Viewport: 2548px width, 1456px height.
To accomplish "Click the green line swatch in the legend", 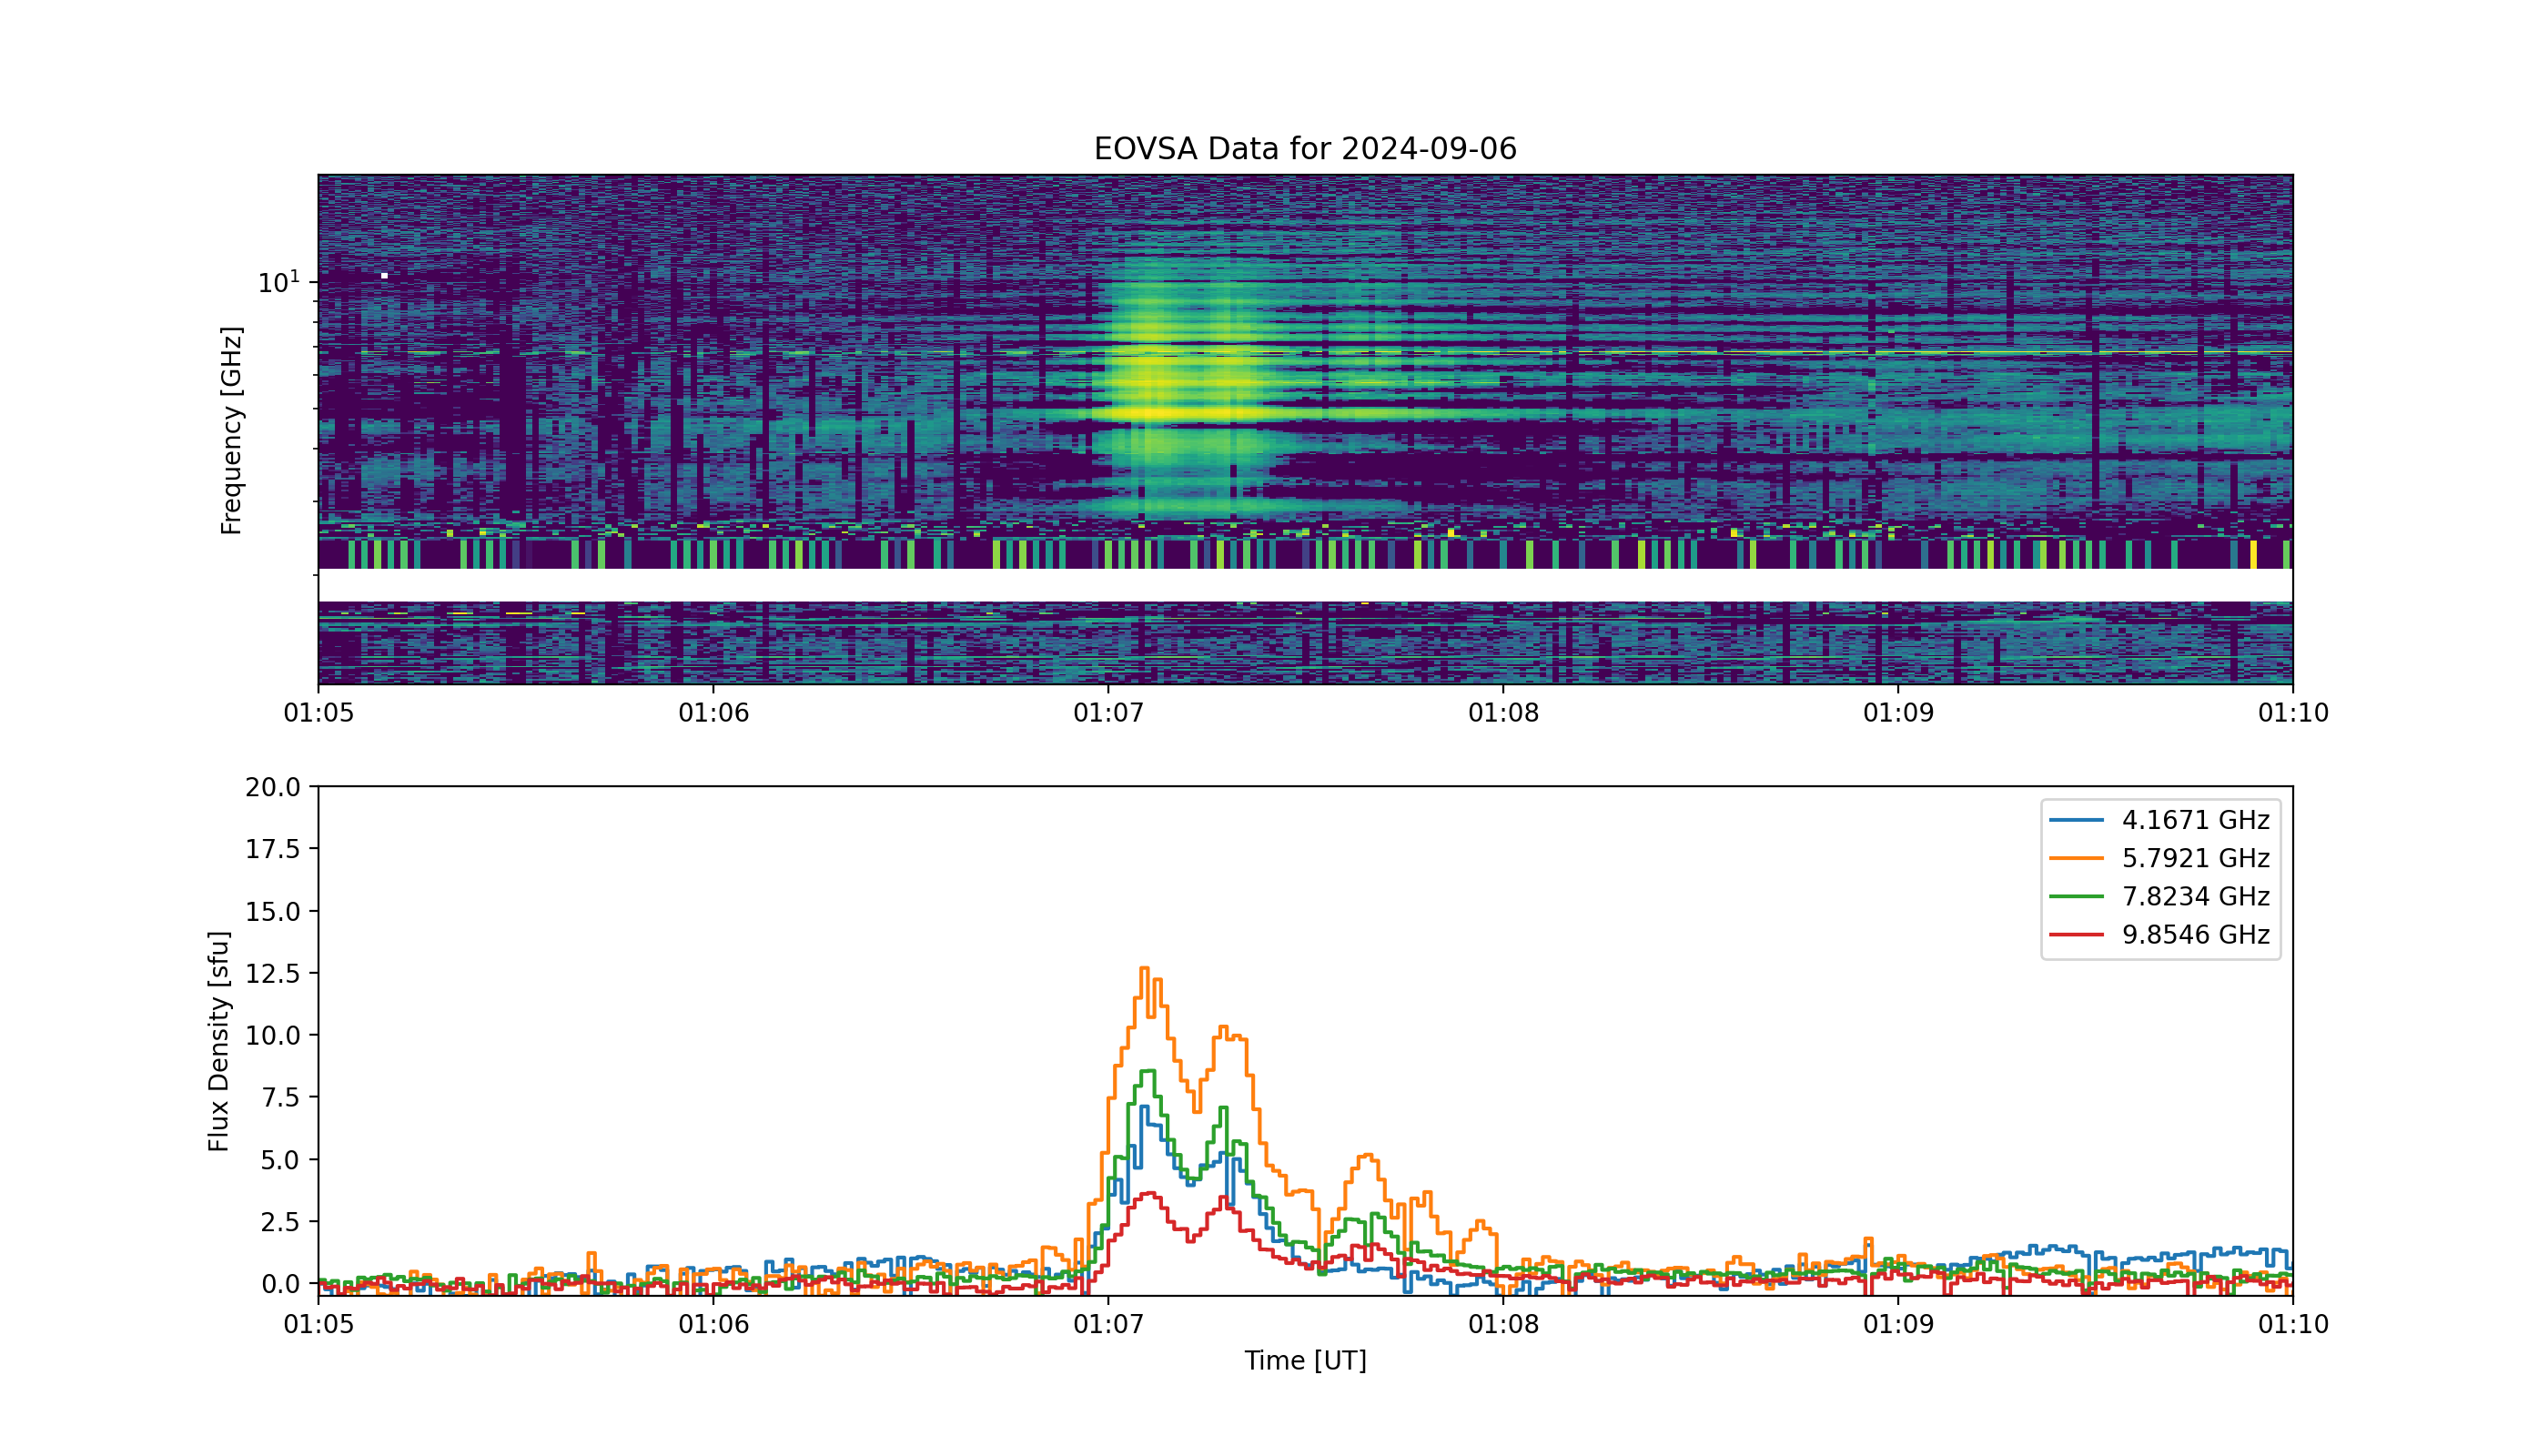I will (2076, 896).
